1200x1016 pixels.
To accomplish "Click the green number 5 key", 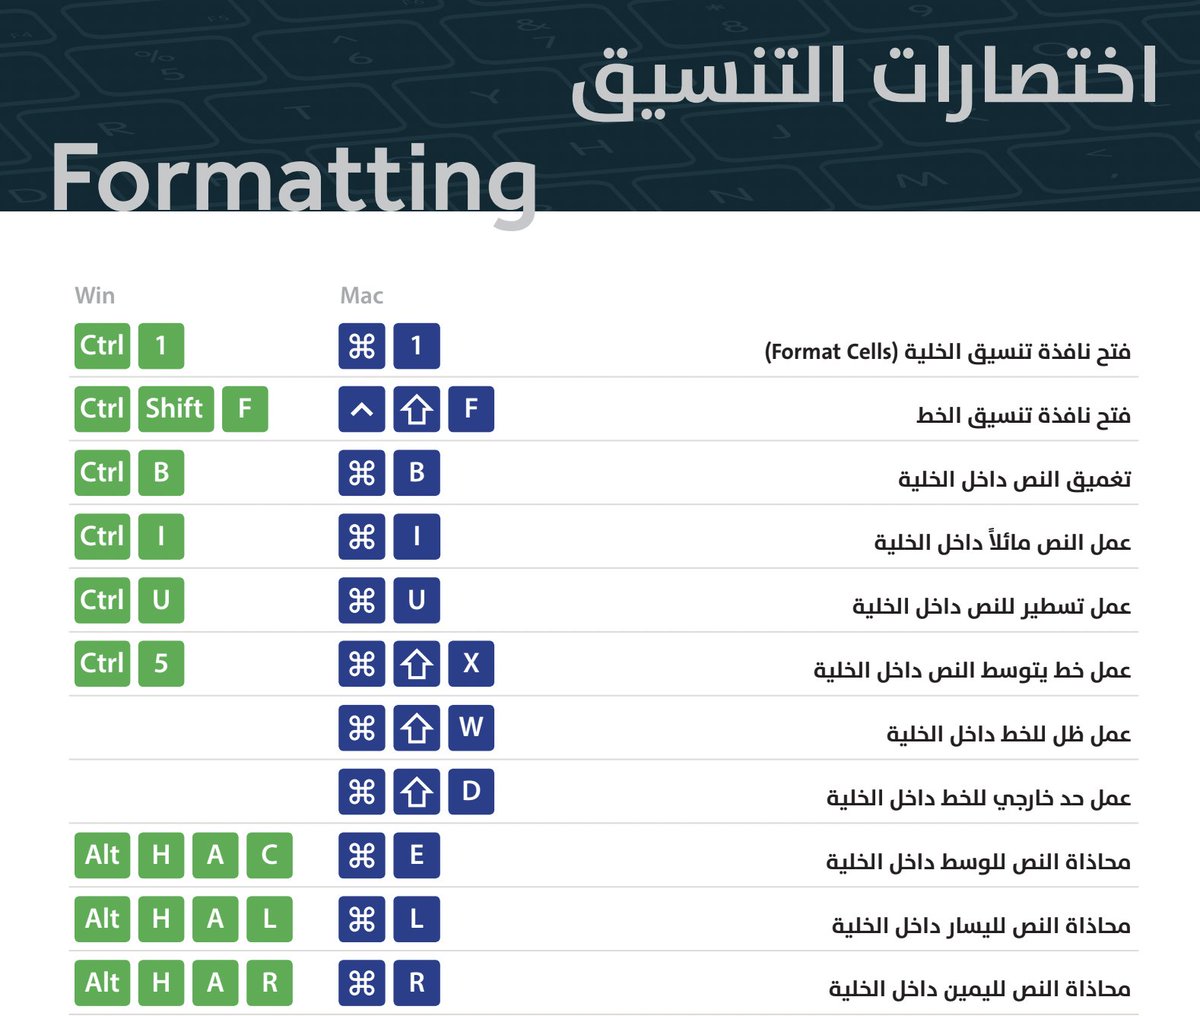I will pyautogui.click(x=161, y=664).
